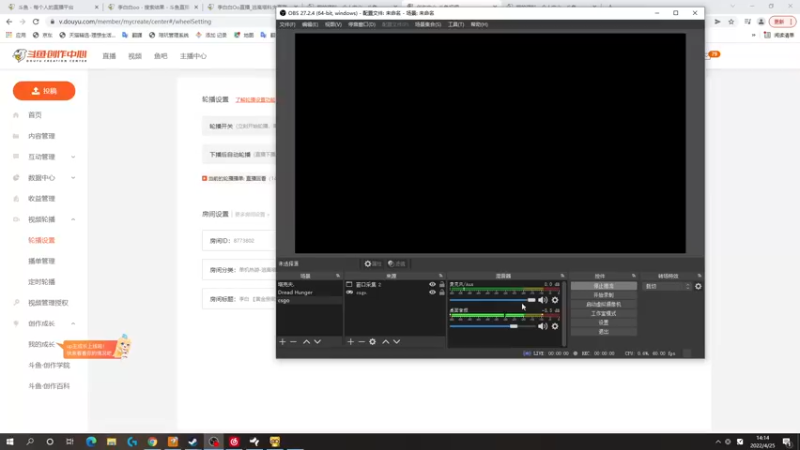800x450 pixels.
Task: Open Chrome profile avatar icon
Action: click(761, 21)
